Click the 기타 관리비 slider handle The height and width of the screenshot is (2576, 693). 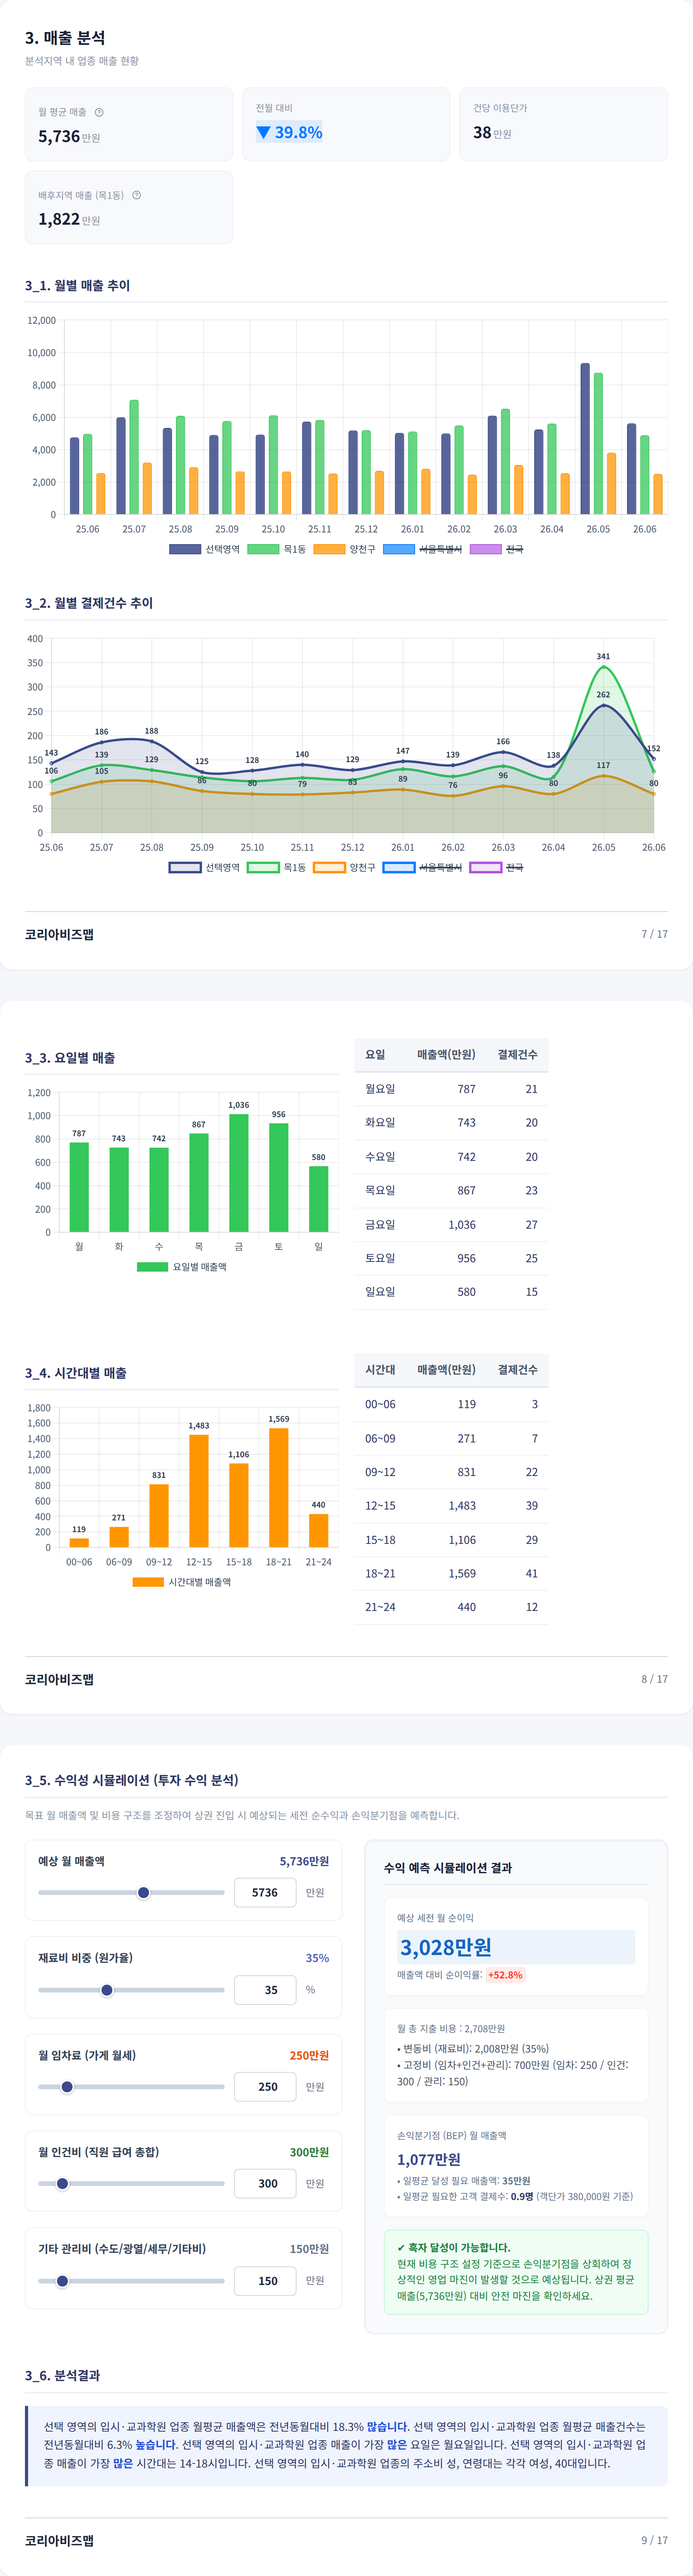tap(62, 2281)
